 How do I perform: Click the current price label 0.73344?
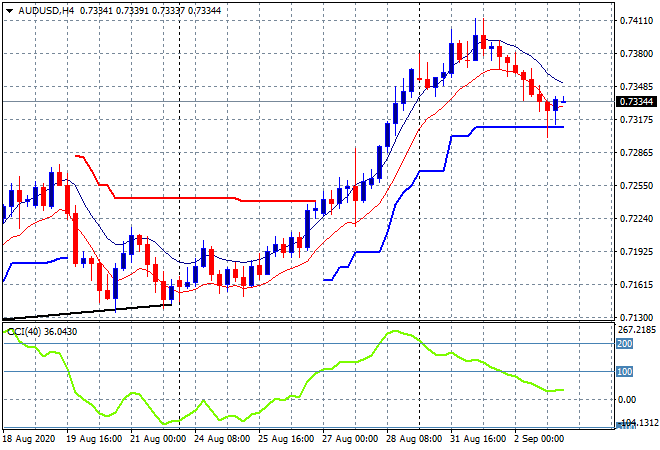636,102
